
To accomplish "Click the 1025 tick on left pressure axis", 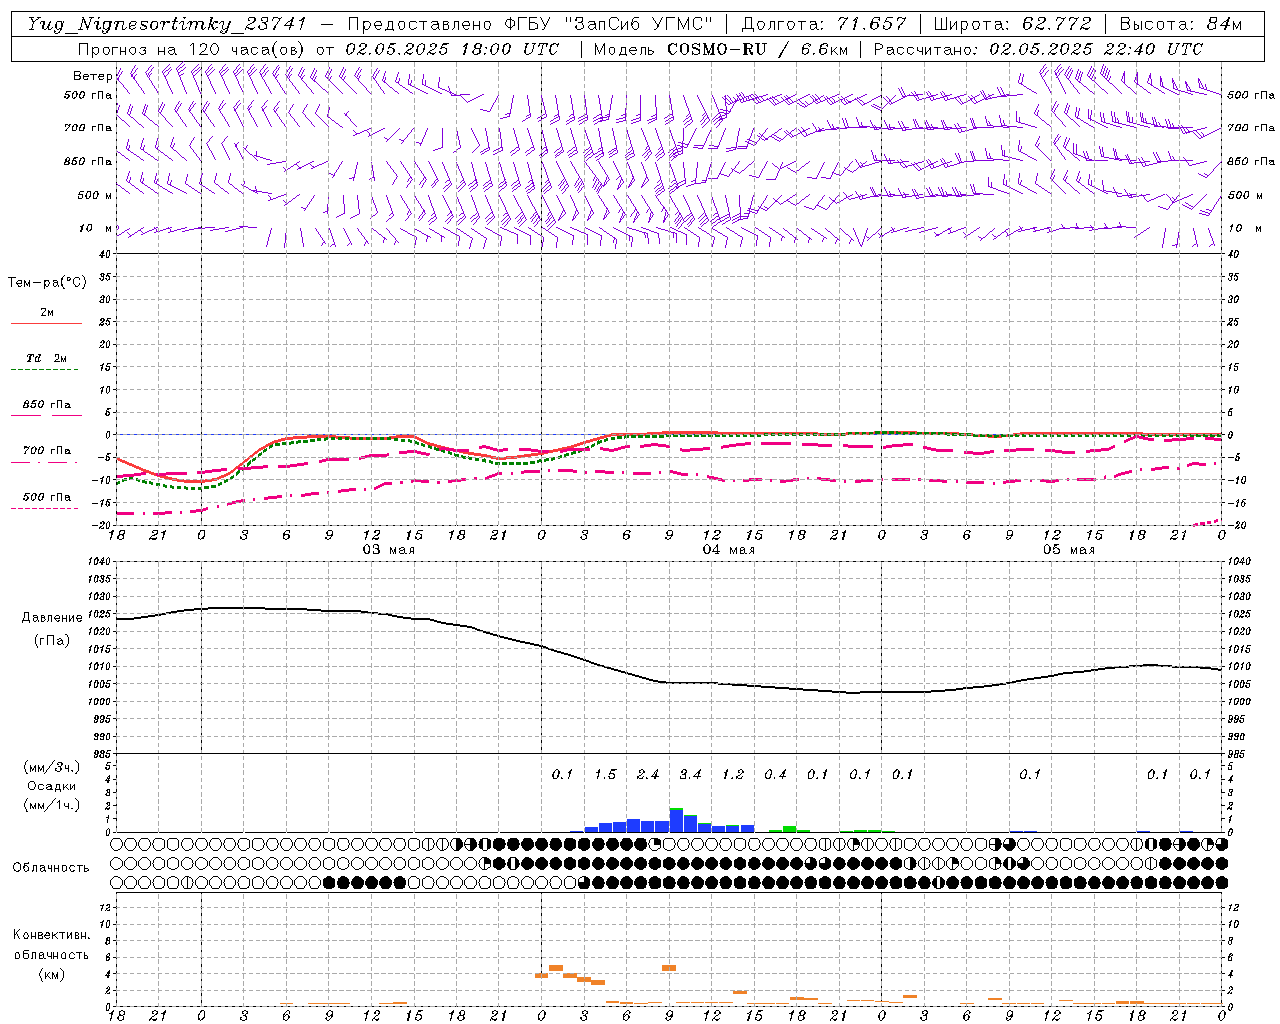I will (x=100, y=614).
